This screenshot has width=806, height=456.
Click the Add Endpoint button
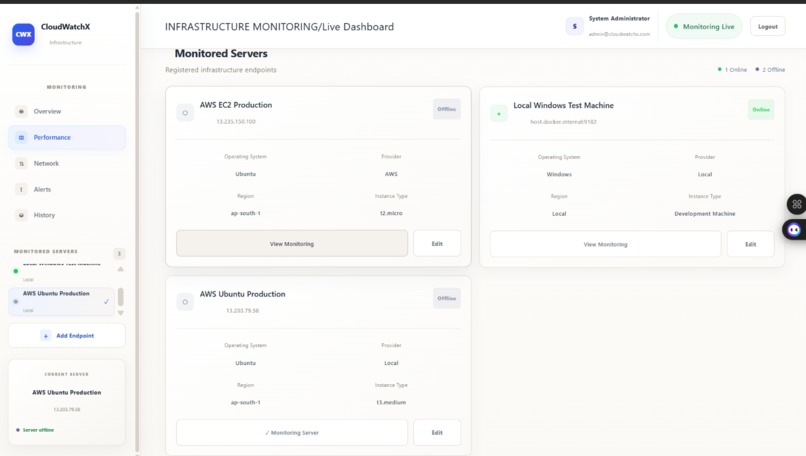coord(66,336)
